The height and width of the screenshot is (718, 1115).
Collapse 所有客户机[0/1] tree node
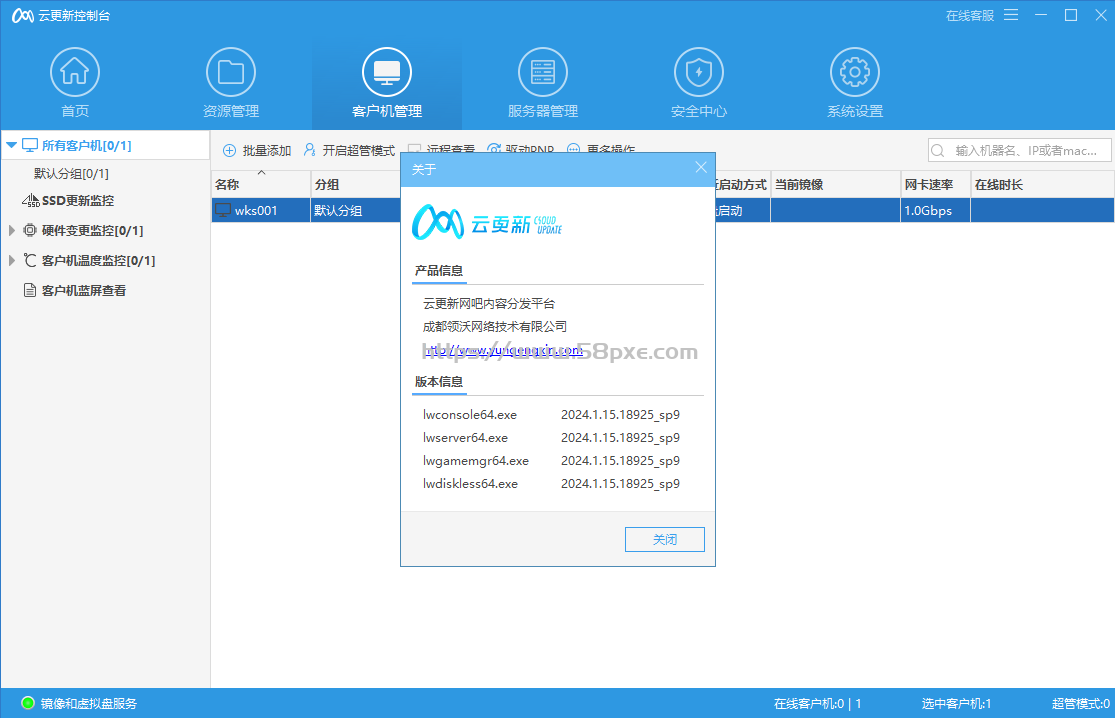(11, 145)
